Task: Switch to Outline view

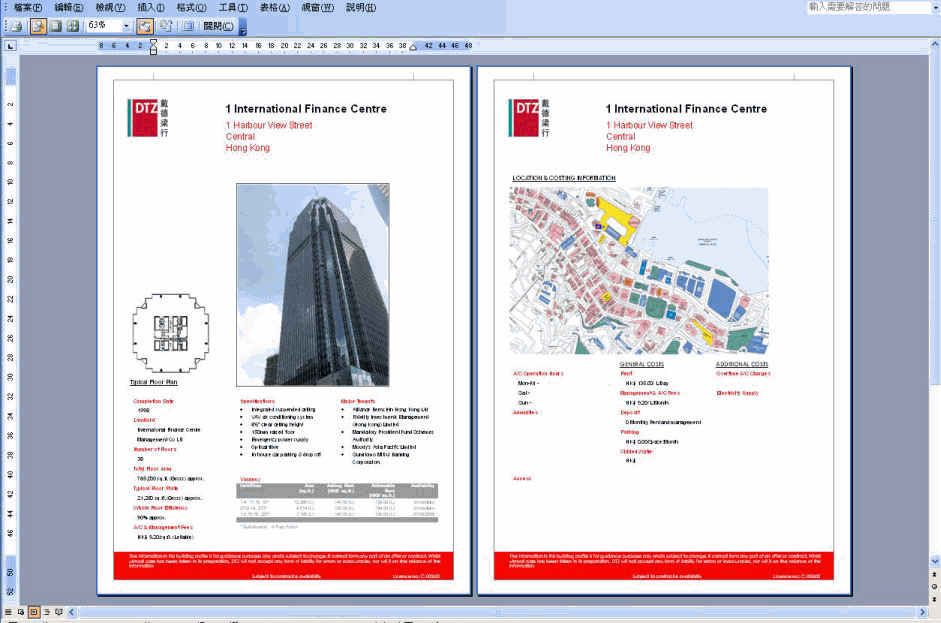Action: 46,612
